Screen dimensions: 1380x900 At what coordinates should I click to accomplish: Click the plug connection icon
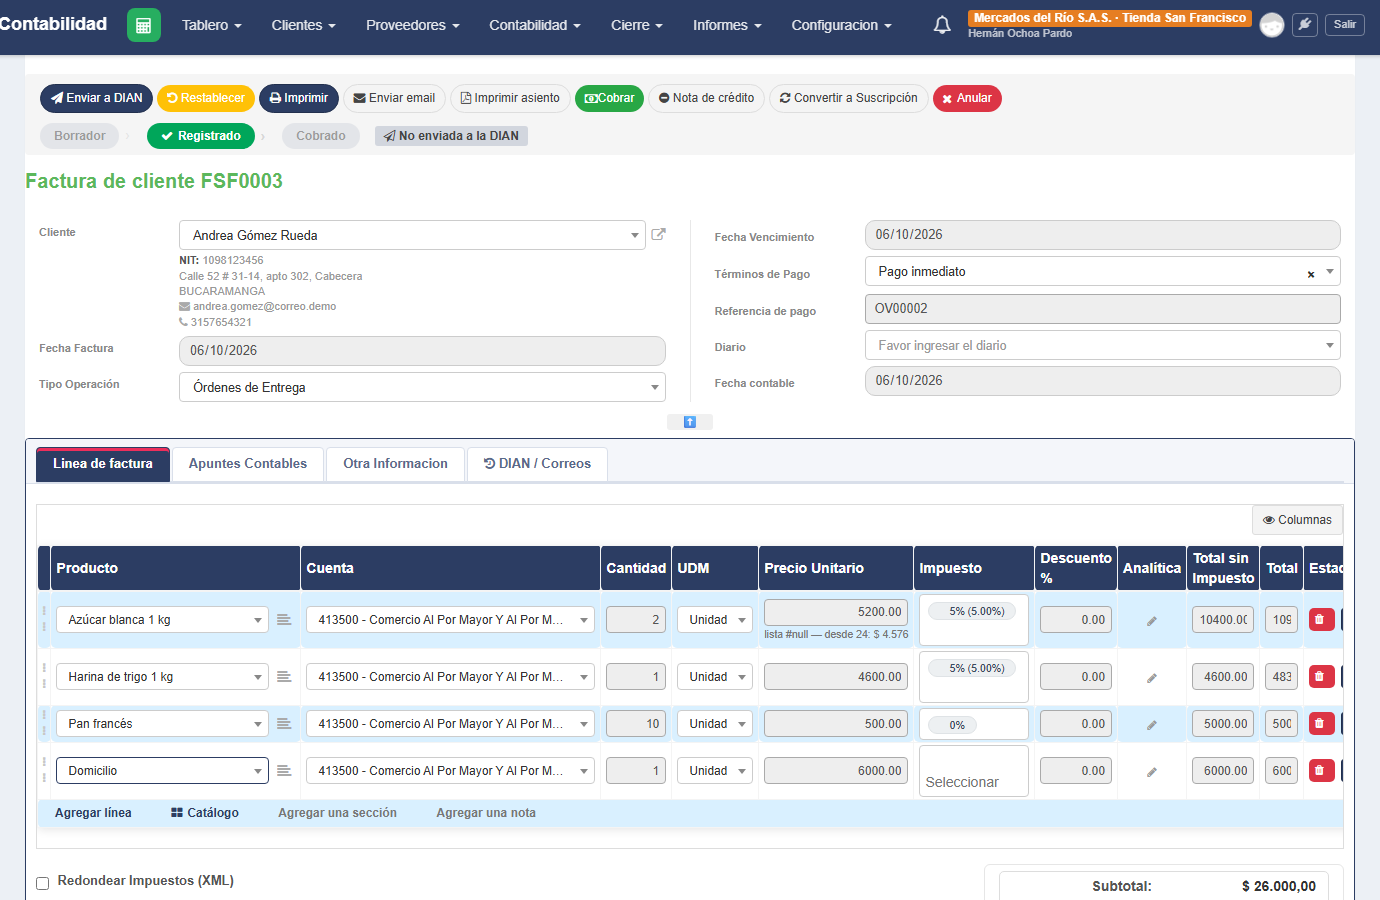click(1305, 25)
